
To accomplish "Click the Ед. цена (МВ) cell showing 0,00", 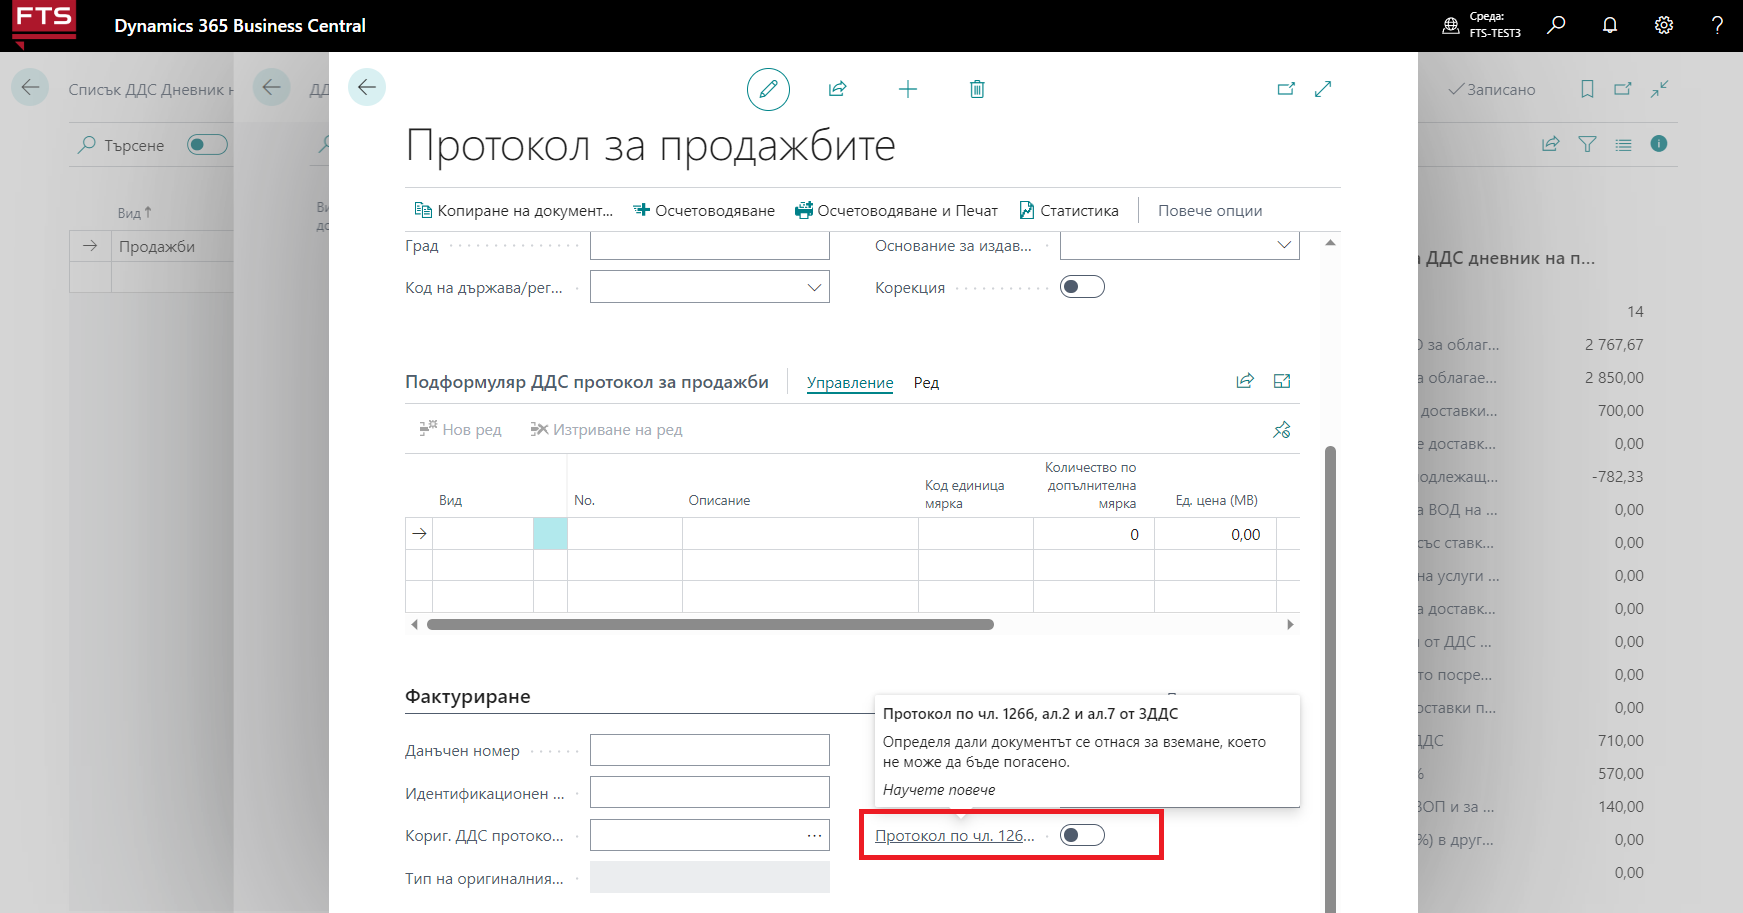I will pyautogui.click(x=1215, y=534).
